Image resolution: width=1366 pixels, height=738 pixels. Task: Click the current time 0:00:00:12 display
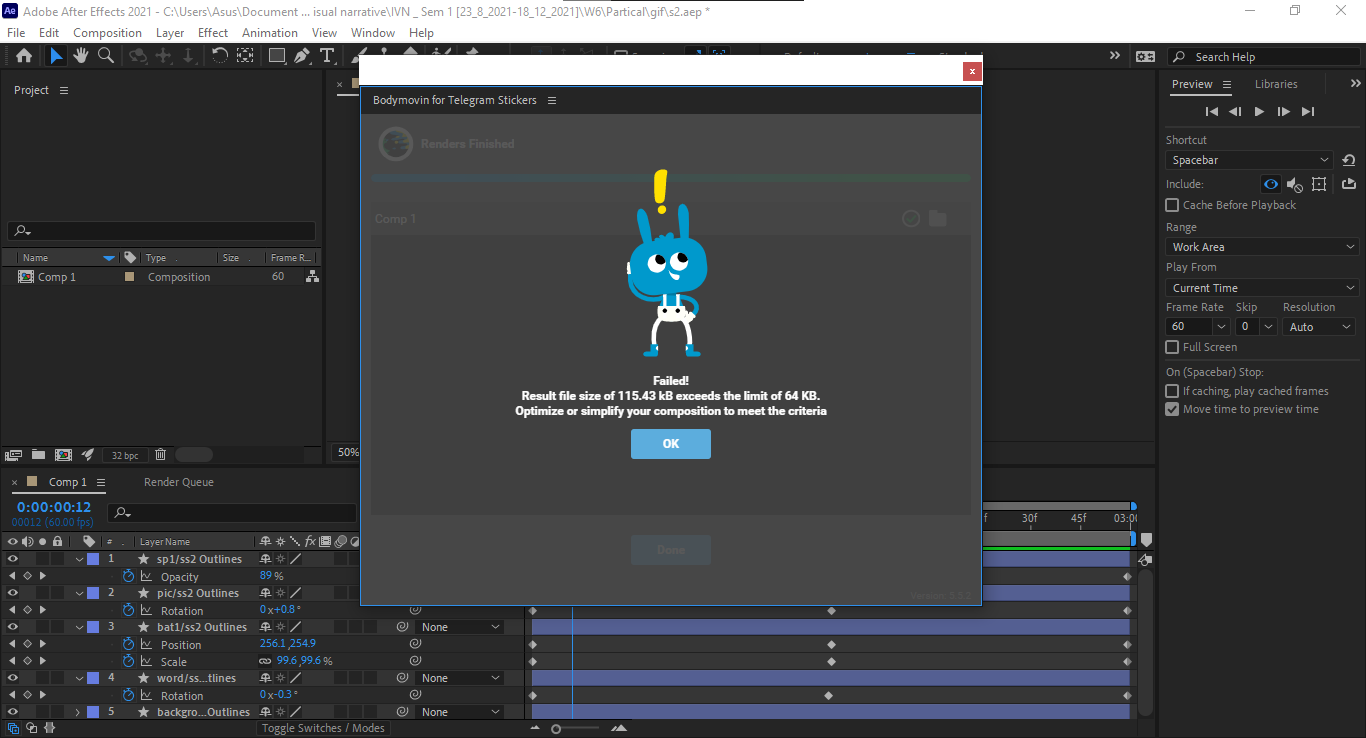click(x=54, y=507)
